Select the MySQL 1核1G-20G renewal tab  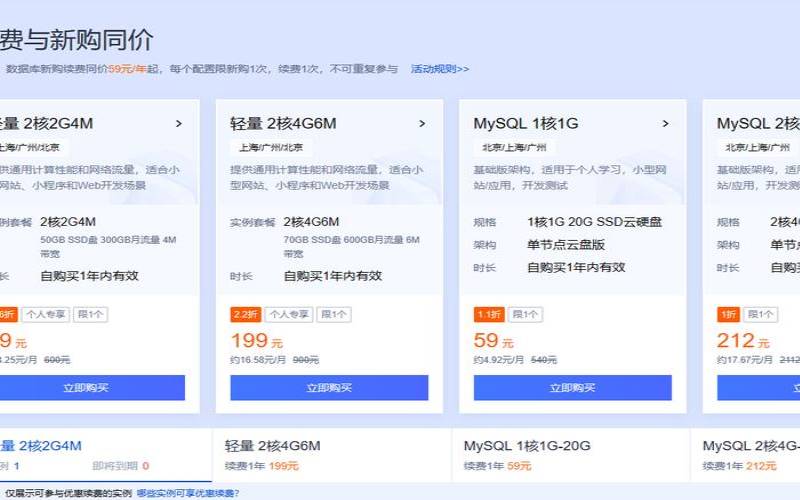(571, 455)
